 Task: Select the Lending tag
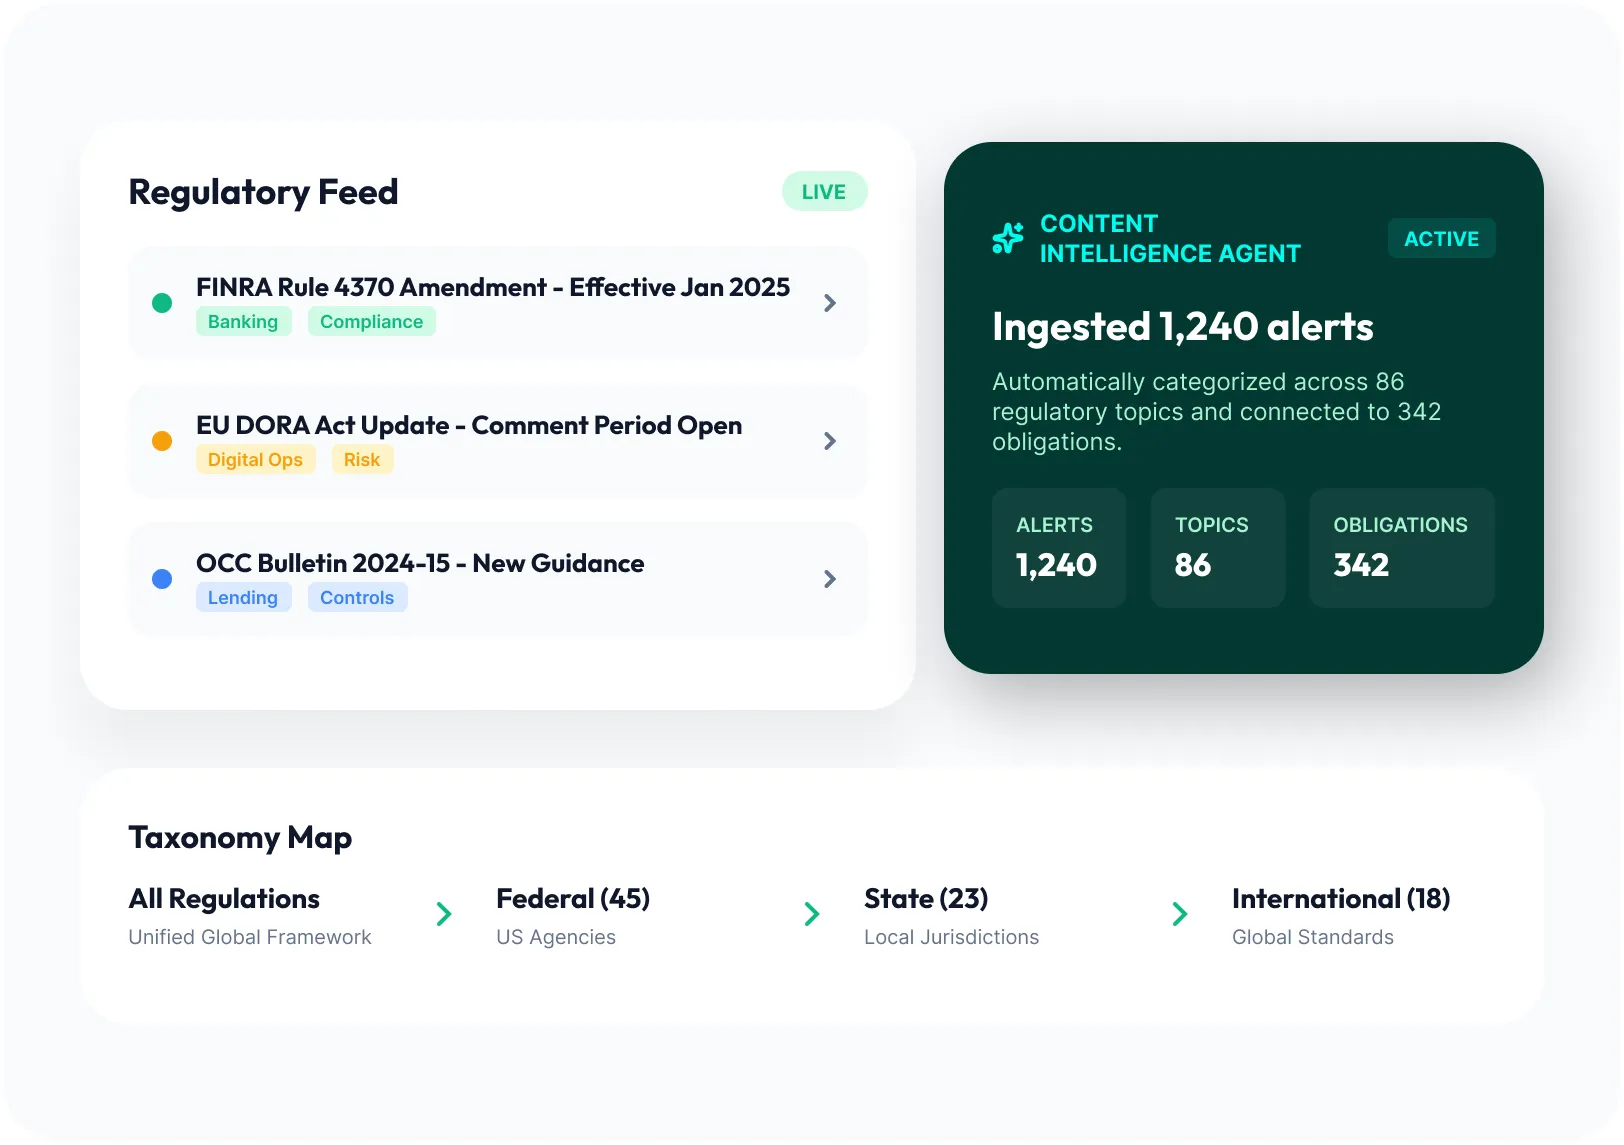pyautogui.click(x=243, y=598)
